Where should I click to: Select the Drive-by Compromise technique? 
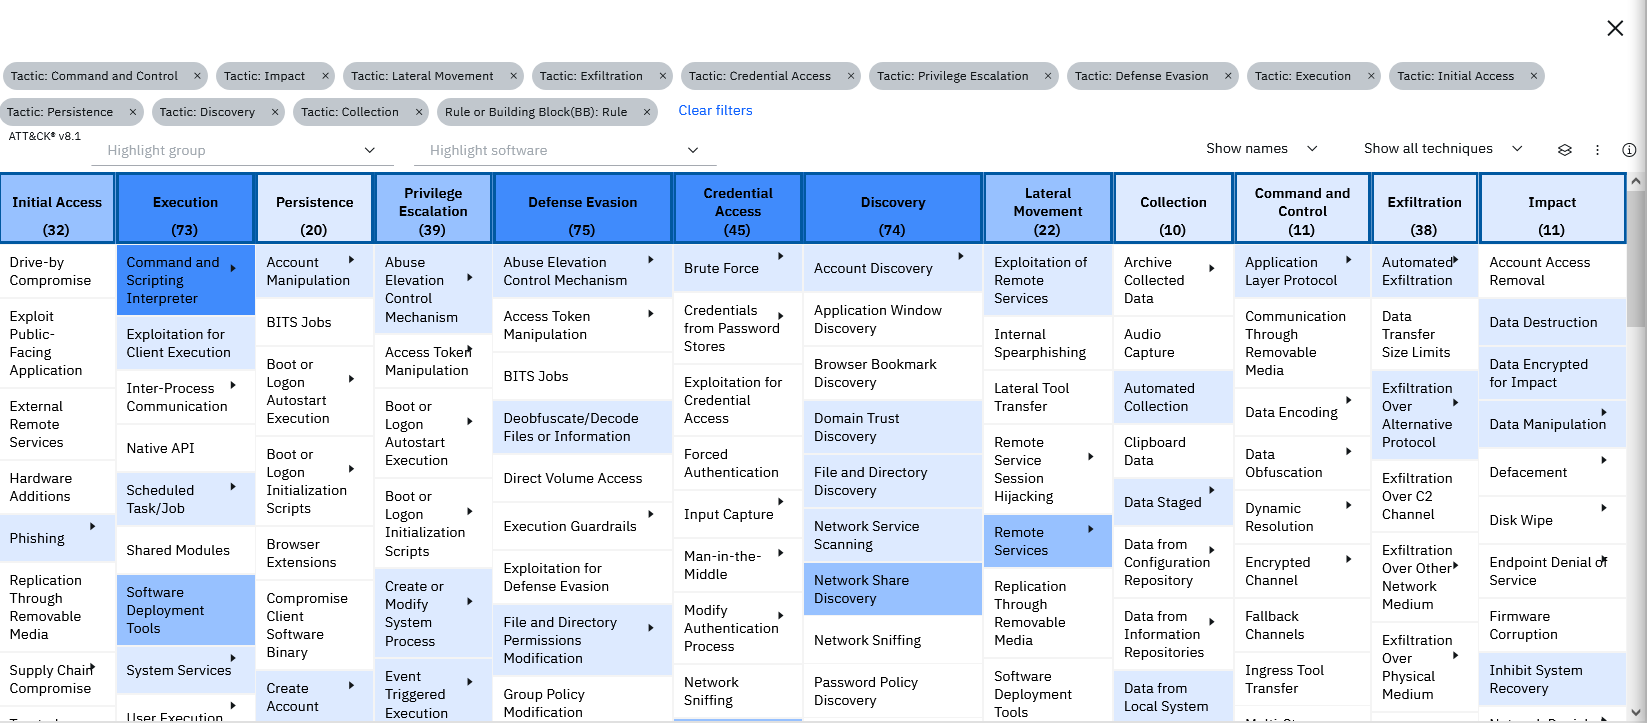[57, 271]
